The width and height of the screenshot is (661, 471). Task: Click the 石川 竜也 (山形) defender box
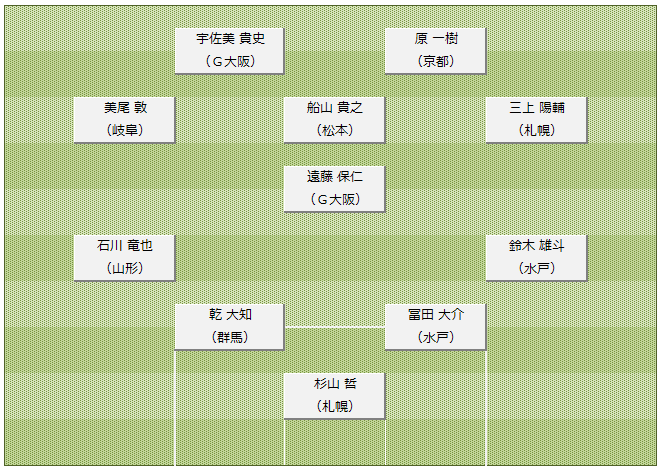coord(124,258)
